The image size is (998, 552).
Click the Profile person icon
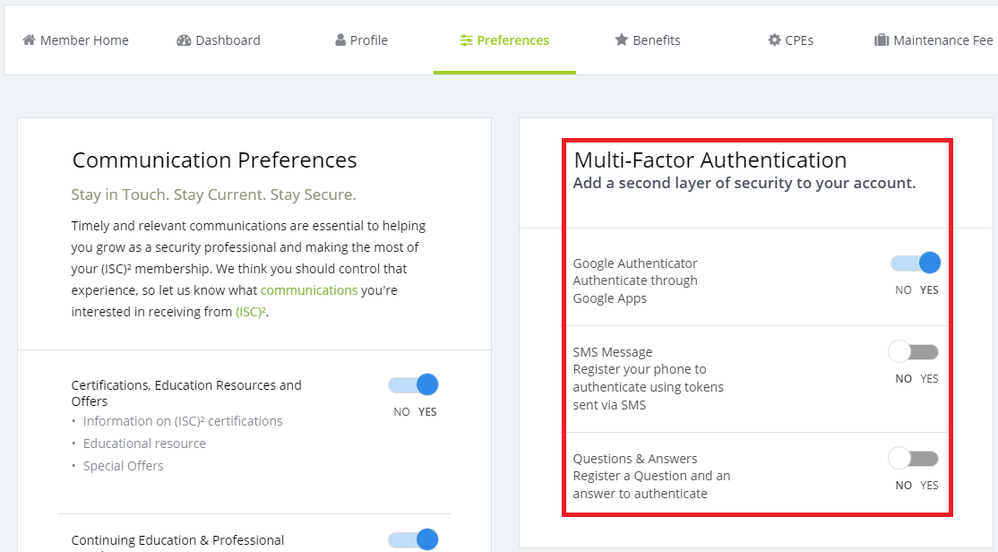click(340, 41)
